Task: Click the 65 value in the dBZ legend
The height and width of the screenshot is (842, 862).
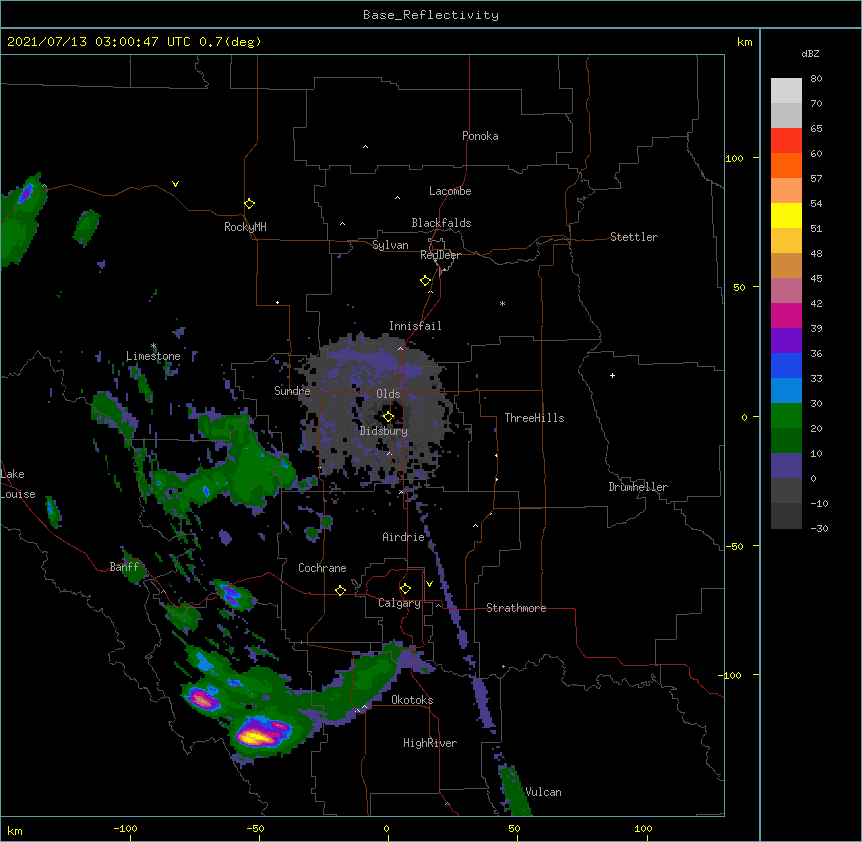Action: click(816, 129)
